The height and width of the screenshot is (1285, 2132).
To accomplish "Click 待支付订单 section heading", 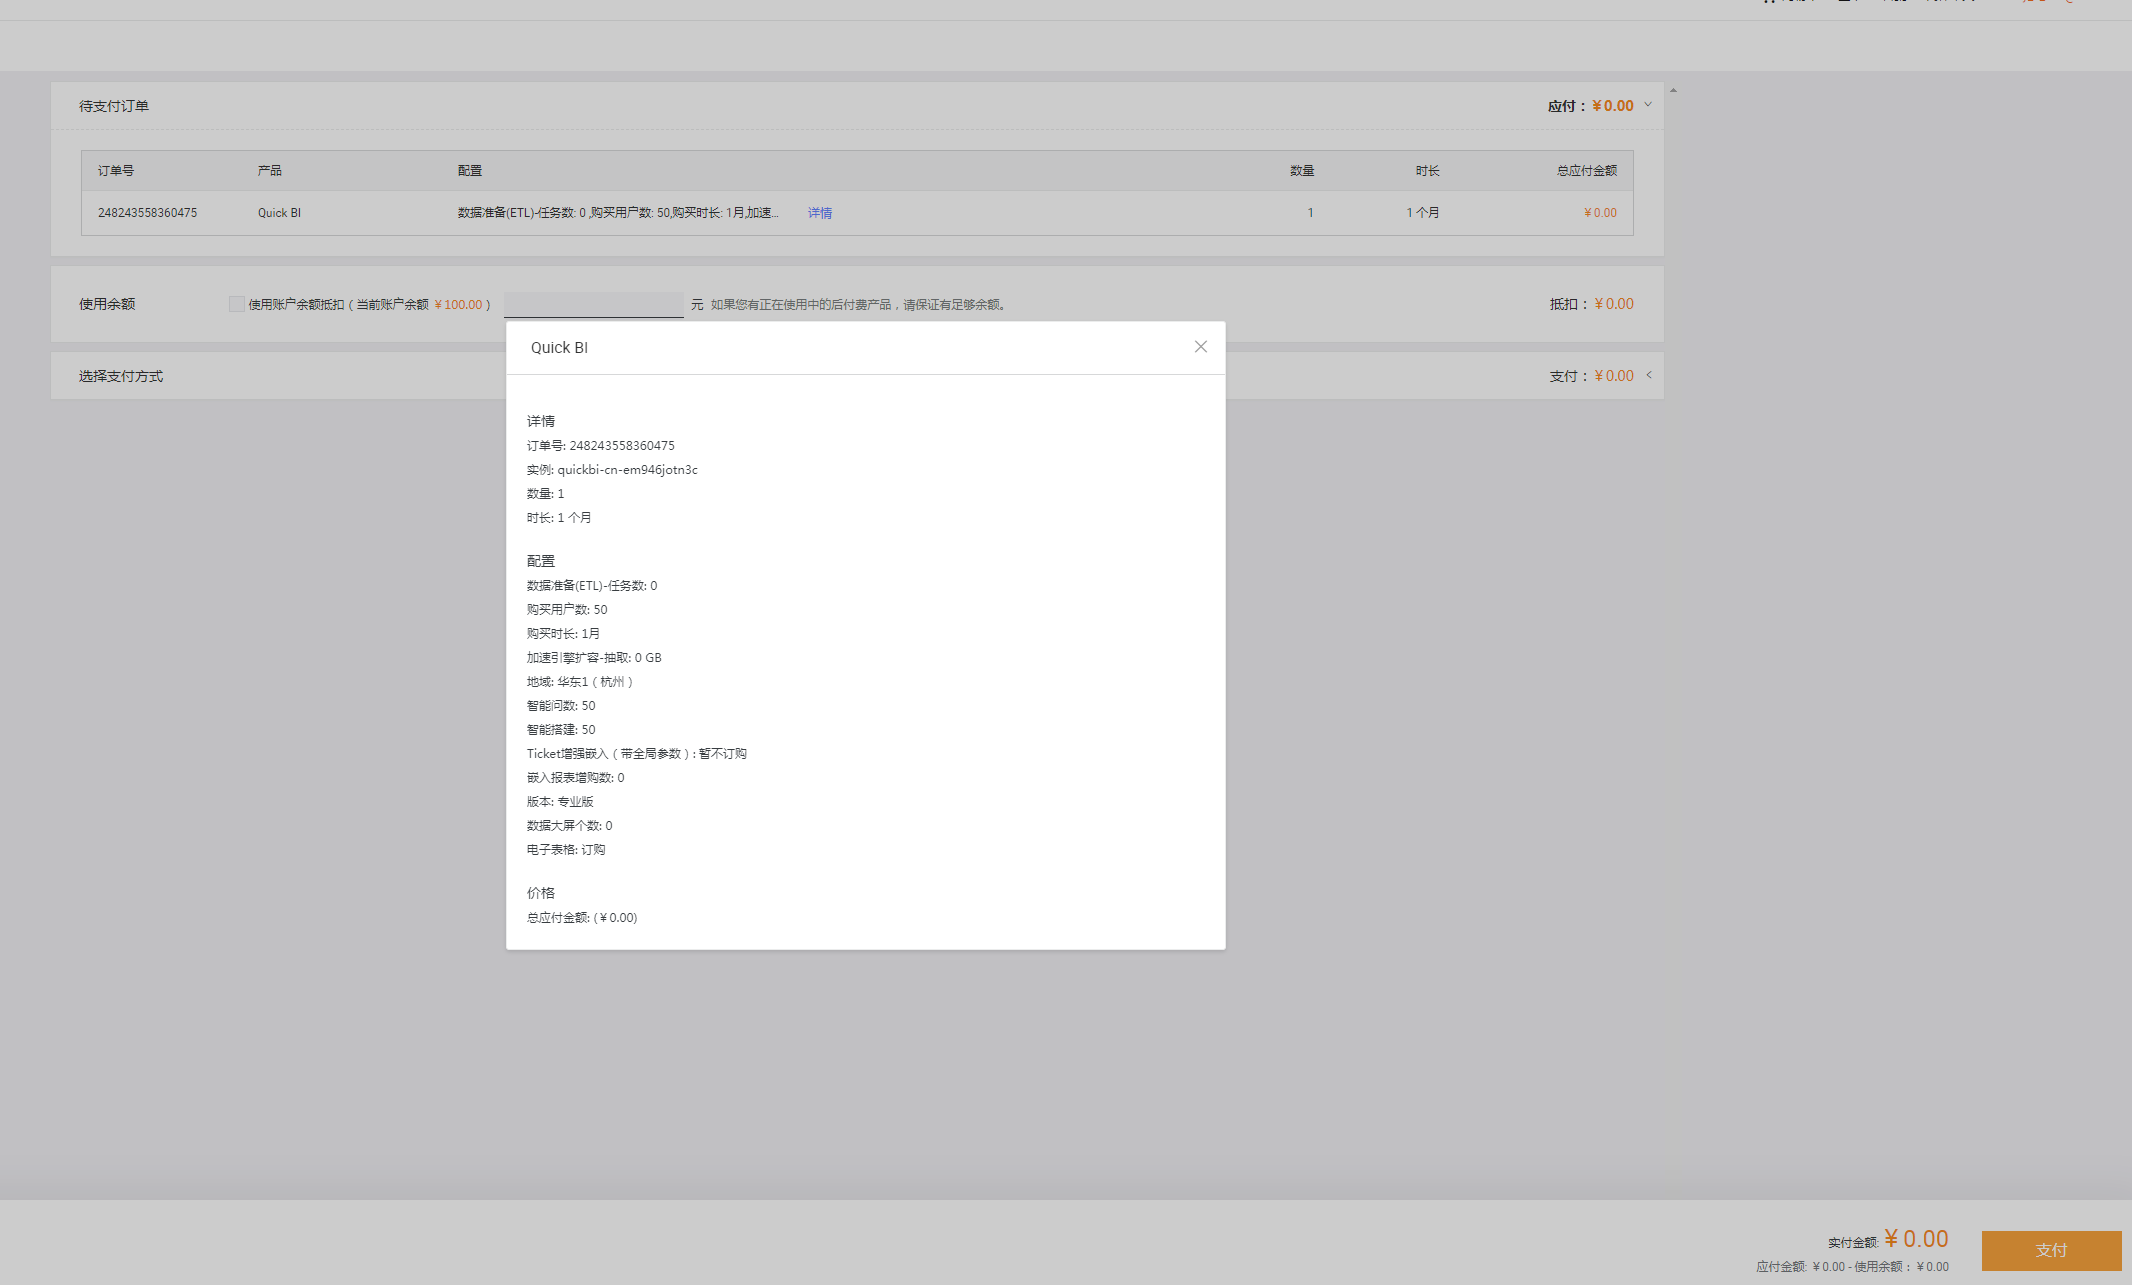I will click(x=114, y=106).
